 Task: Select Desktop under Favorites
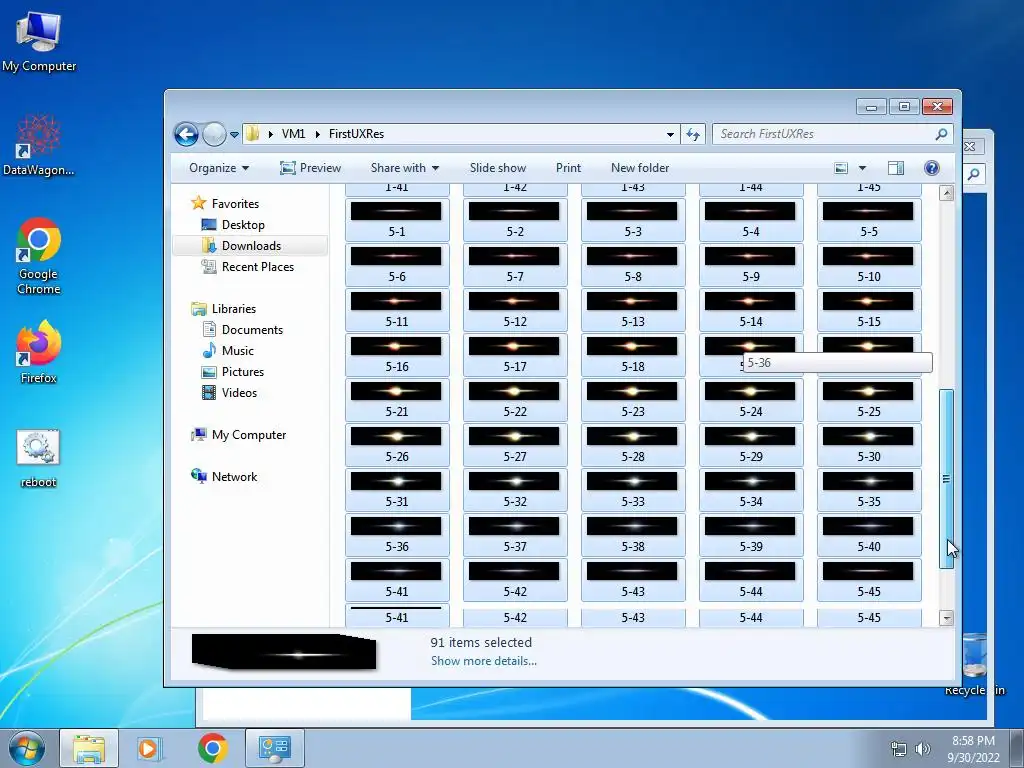tap(233, 225)
